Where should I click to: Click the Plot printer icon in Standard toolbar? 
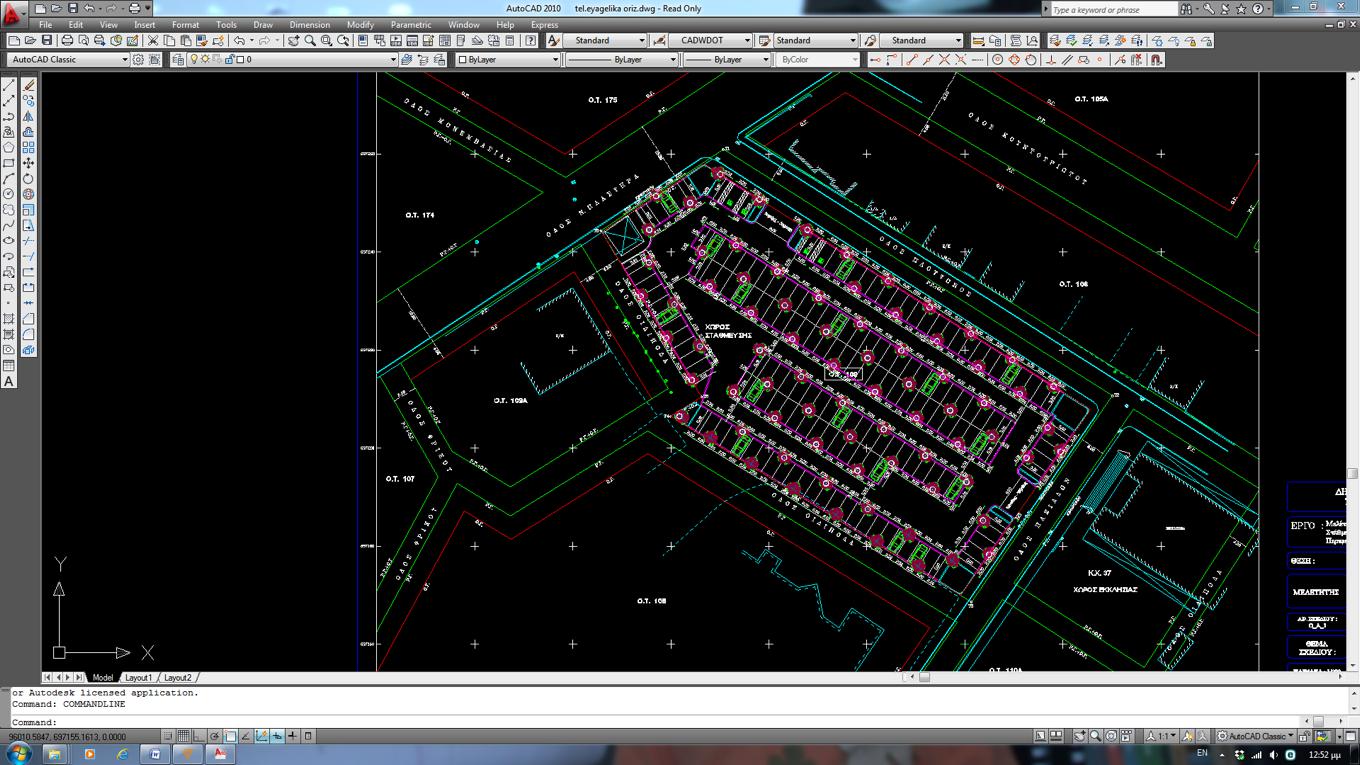67,40
